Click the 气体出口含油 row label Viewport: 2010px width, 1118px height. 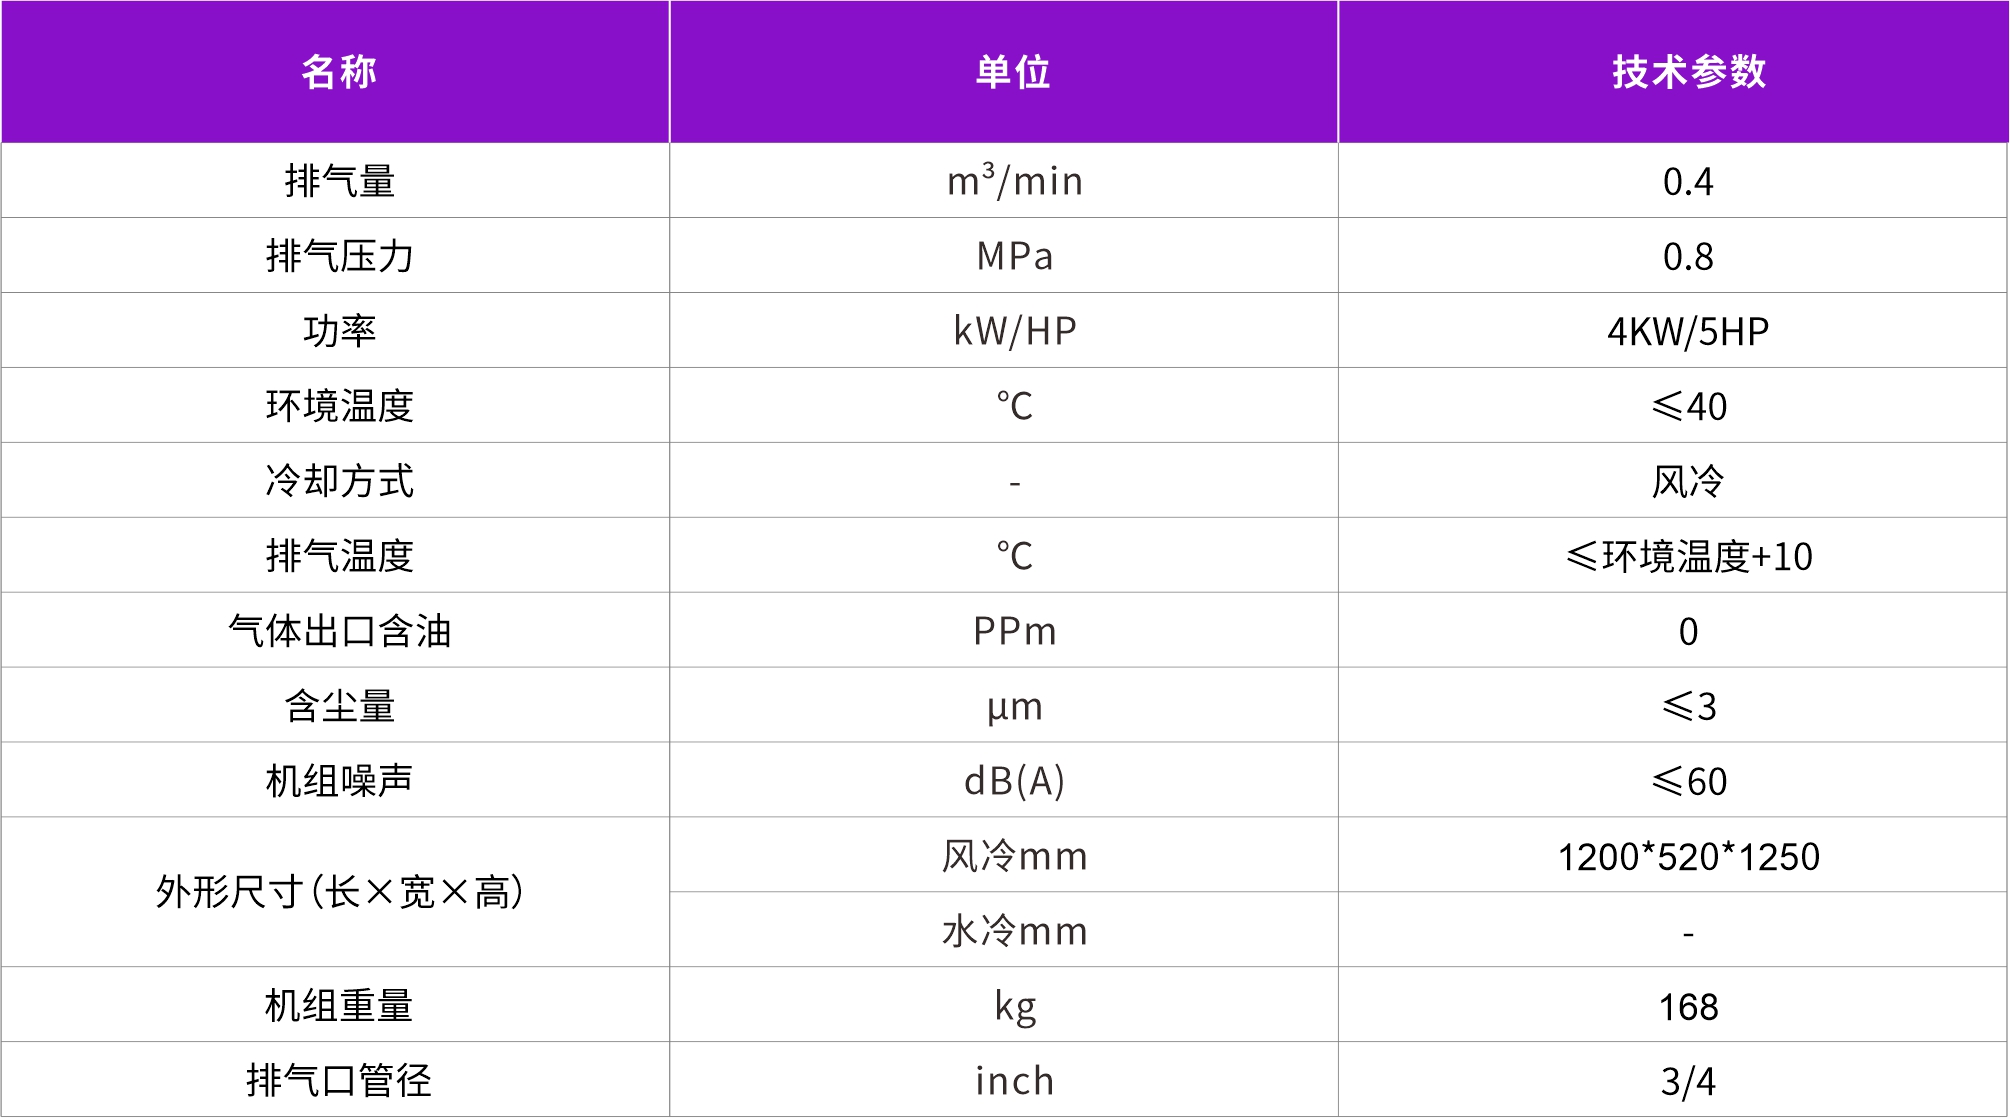[x=339, y=631]
